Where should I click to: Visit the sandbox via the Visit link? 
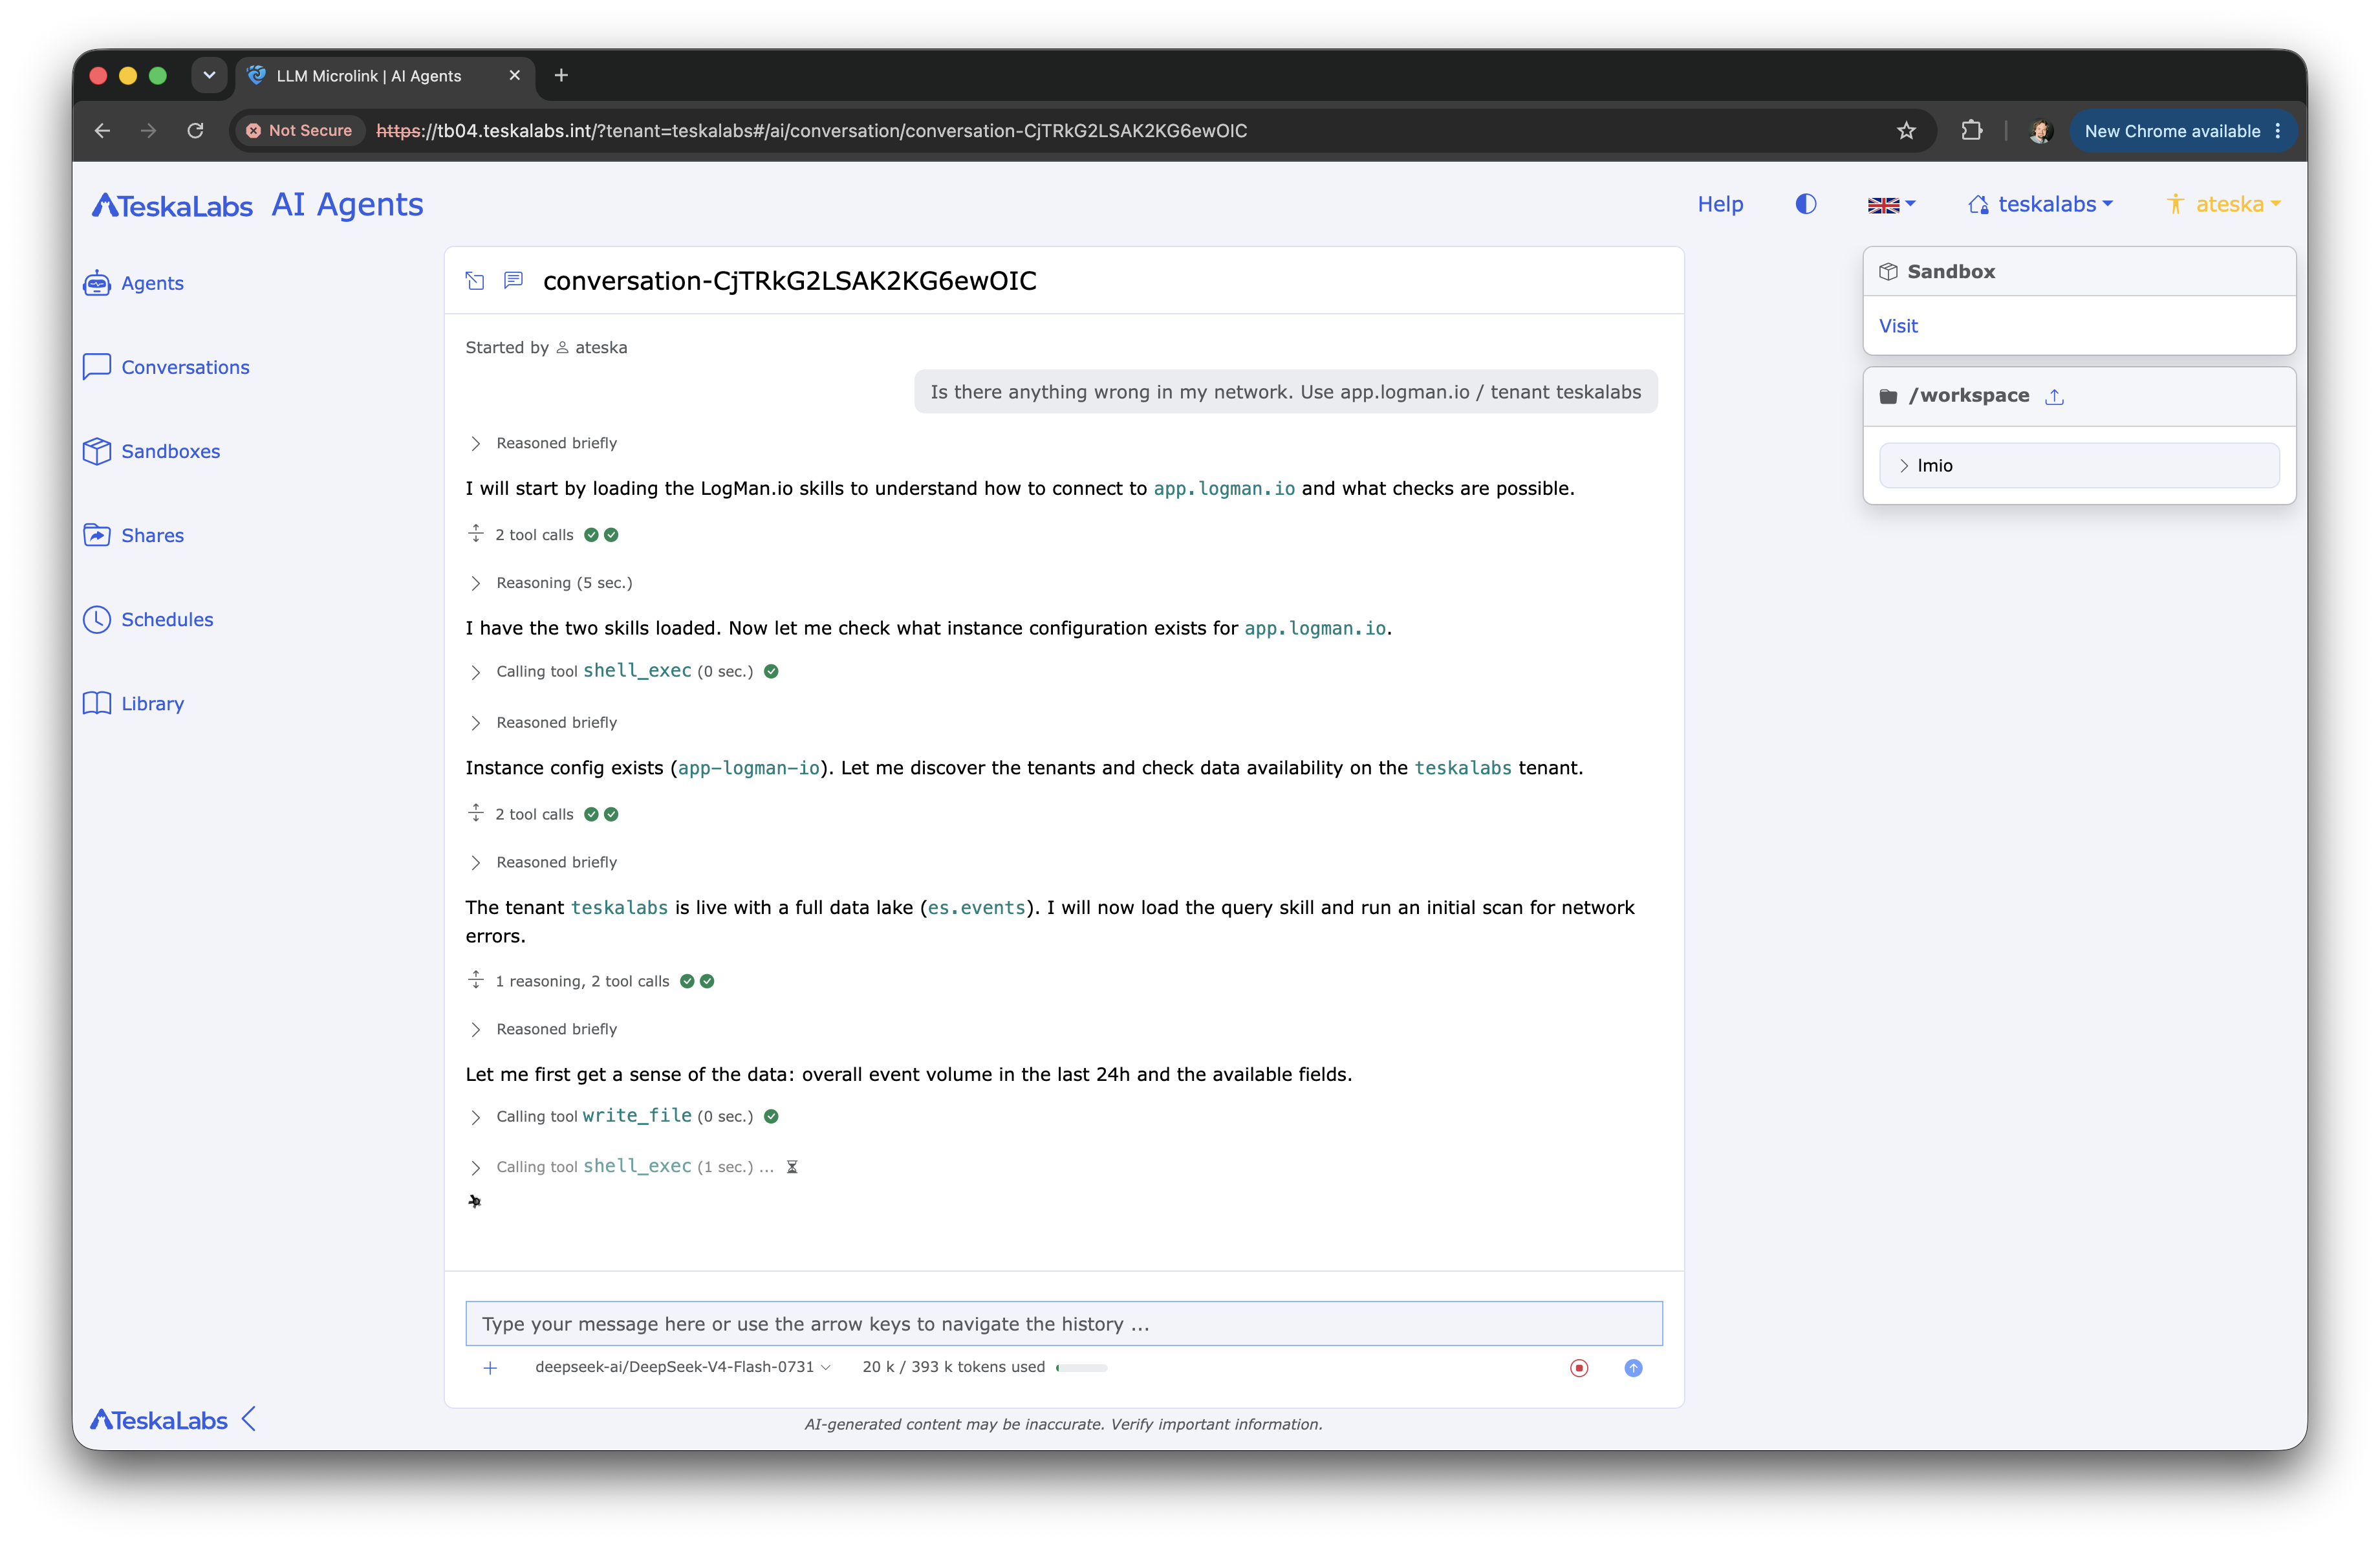1898,326
